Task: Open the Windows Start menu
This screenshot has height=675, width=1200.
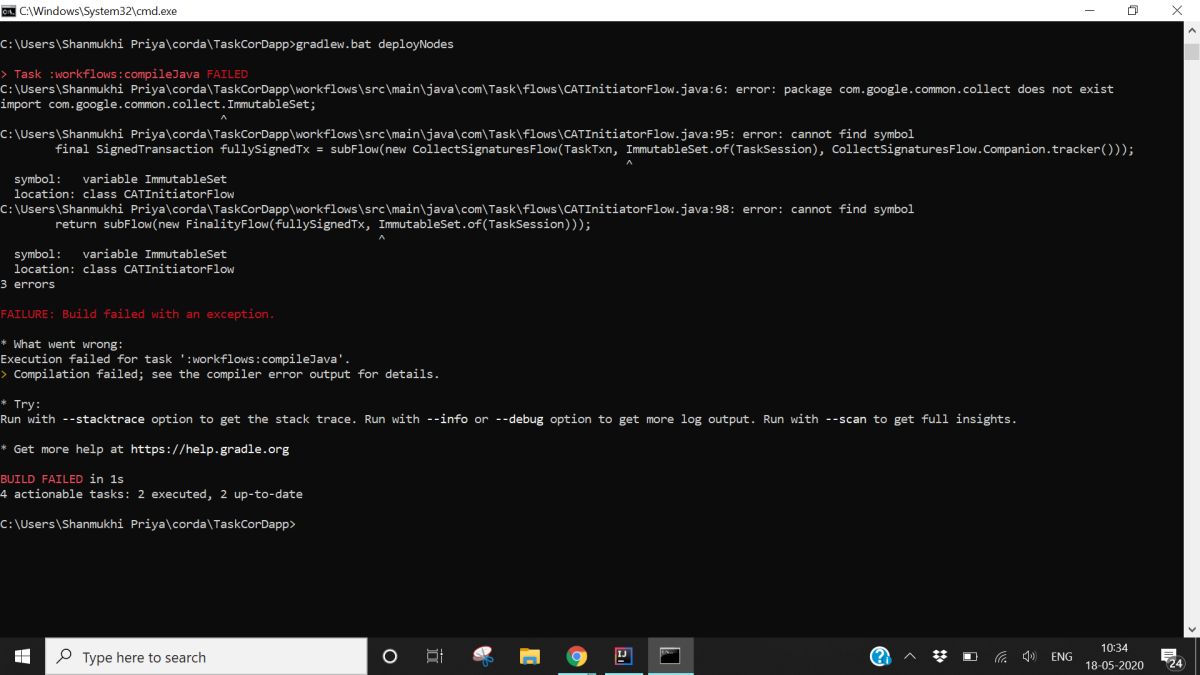Action: pos(22,657)
